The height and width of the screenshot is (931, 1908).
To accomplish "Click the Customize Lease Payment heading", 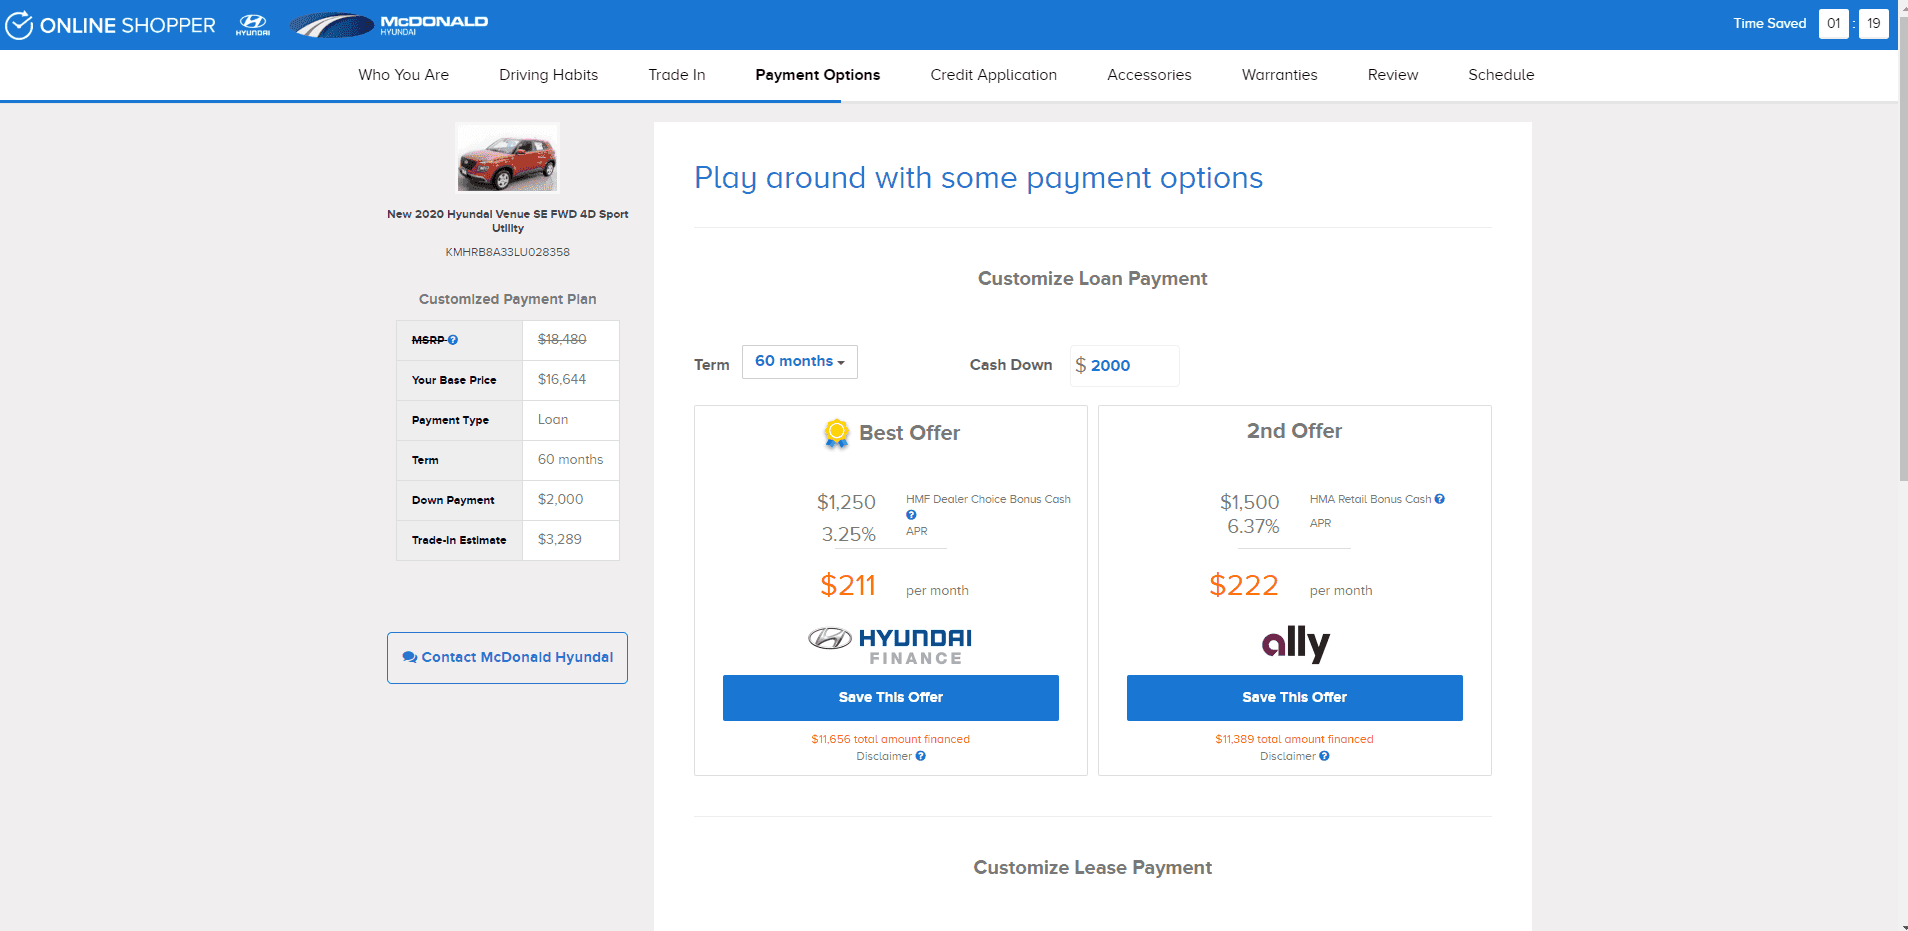I will (1093, 868).
